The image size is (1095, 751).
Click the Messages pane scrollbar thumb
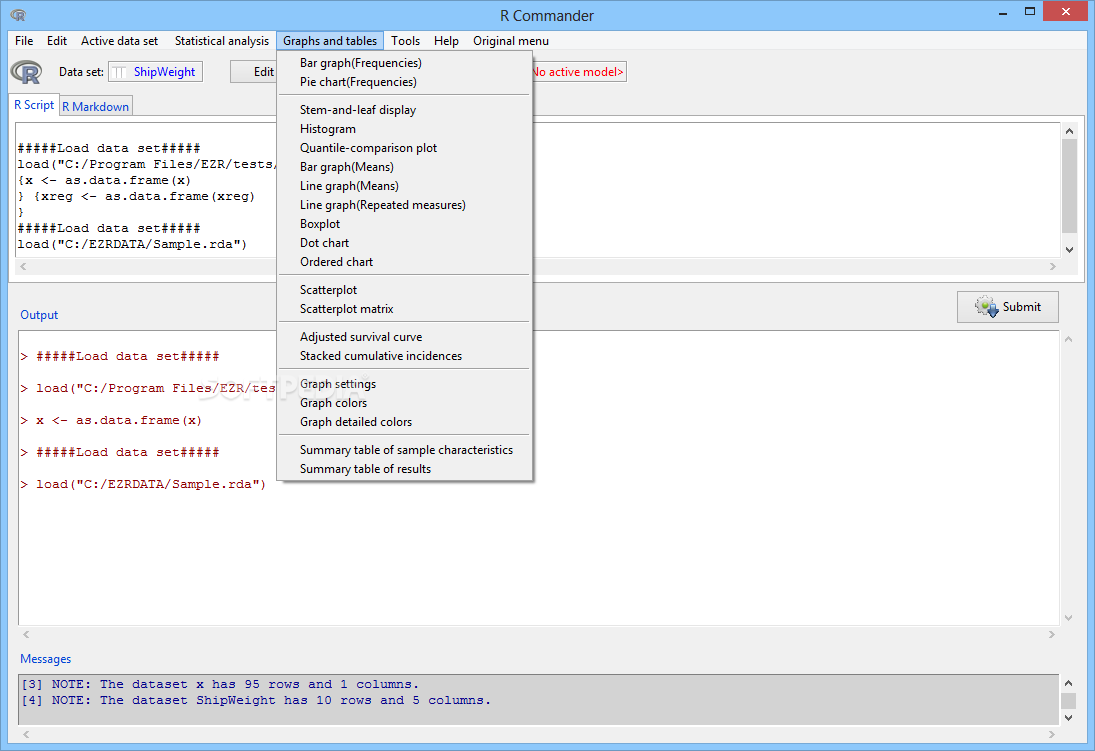pyautogui.click(x=1068, y=700)
